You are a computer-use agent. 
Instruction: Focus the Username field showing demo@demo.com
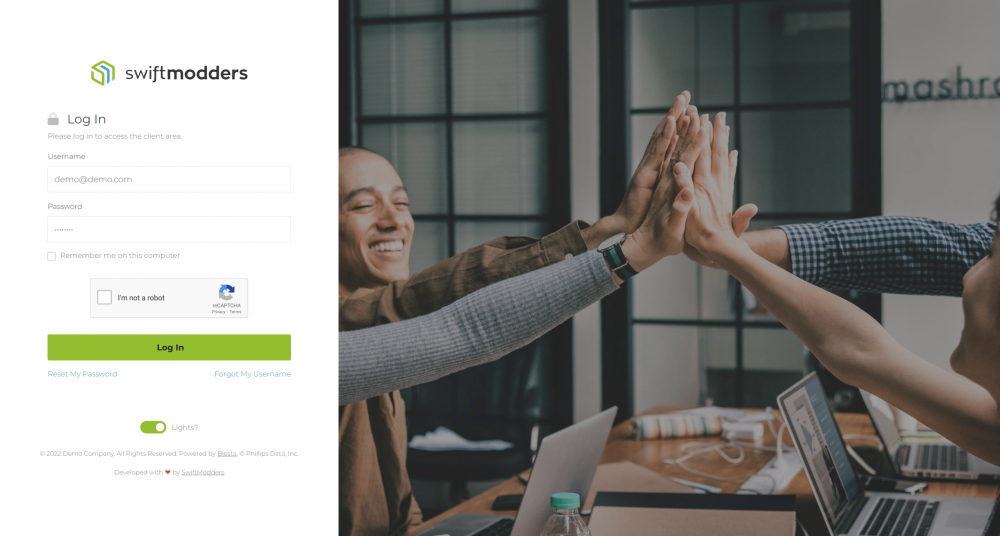169,179
